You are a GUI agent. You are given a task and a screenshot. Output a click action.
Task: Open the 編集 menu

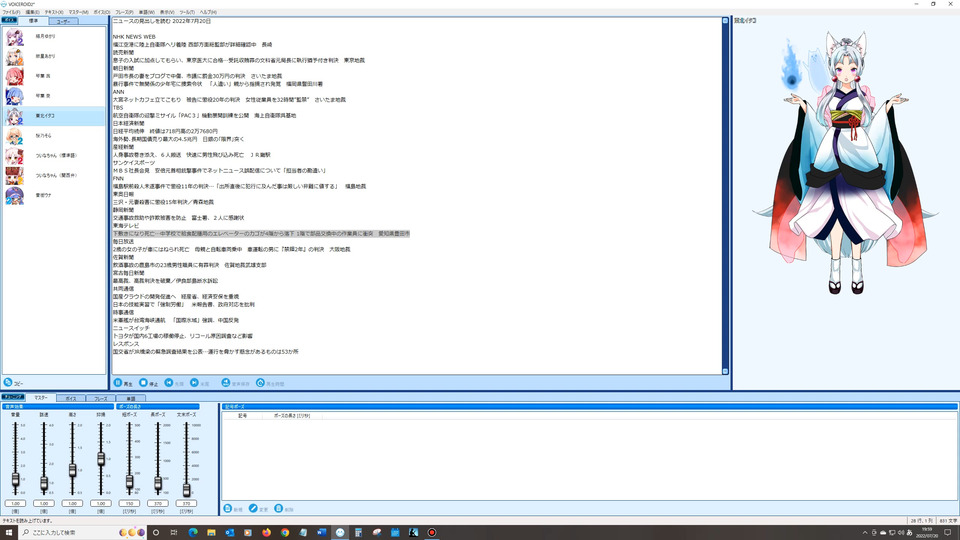click(32, 12)
